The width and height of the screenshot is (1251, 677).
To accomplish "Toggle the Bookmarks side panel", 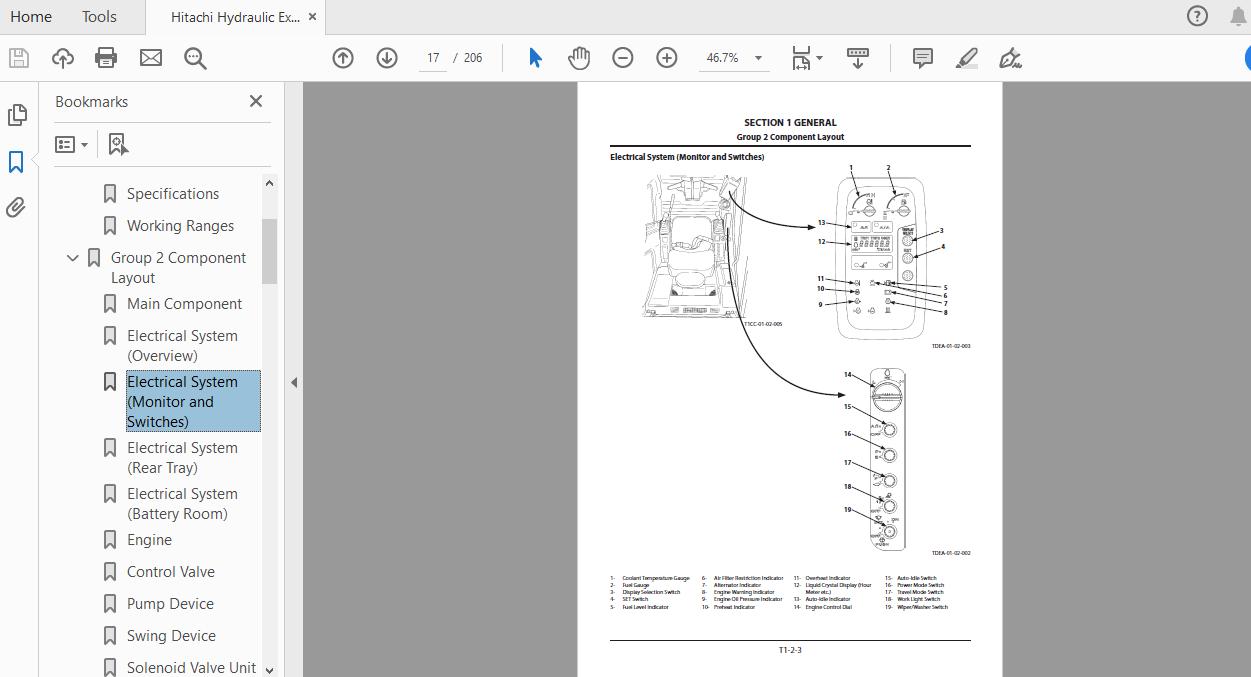I will click(x=17, y=162).
